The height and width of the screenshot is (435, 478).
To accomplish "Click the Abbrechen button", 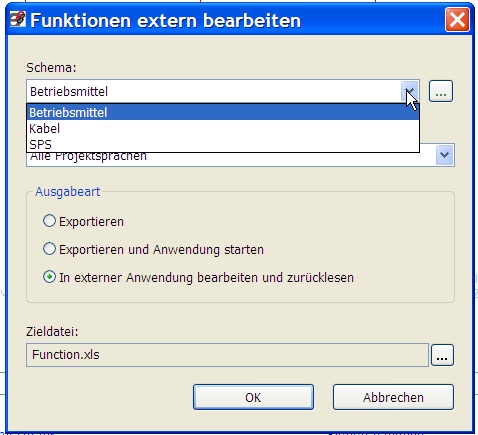I will click(393, 397).
